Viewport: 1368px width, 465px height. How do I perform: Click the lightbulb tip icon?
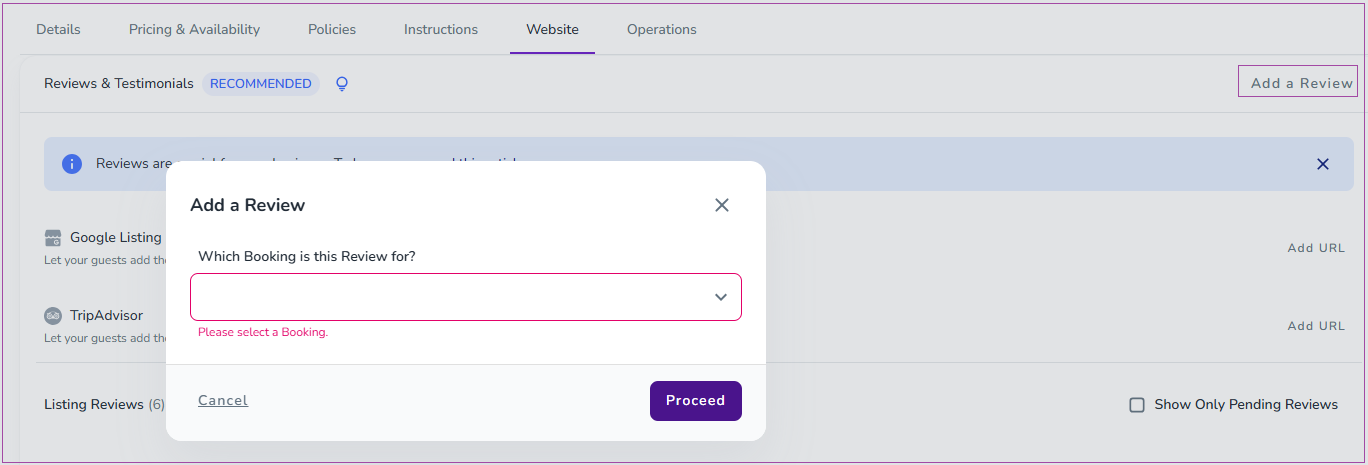(x=342, y=84)
